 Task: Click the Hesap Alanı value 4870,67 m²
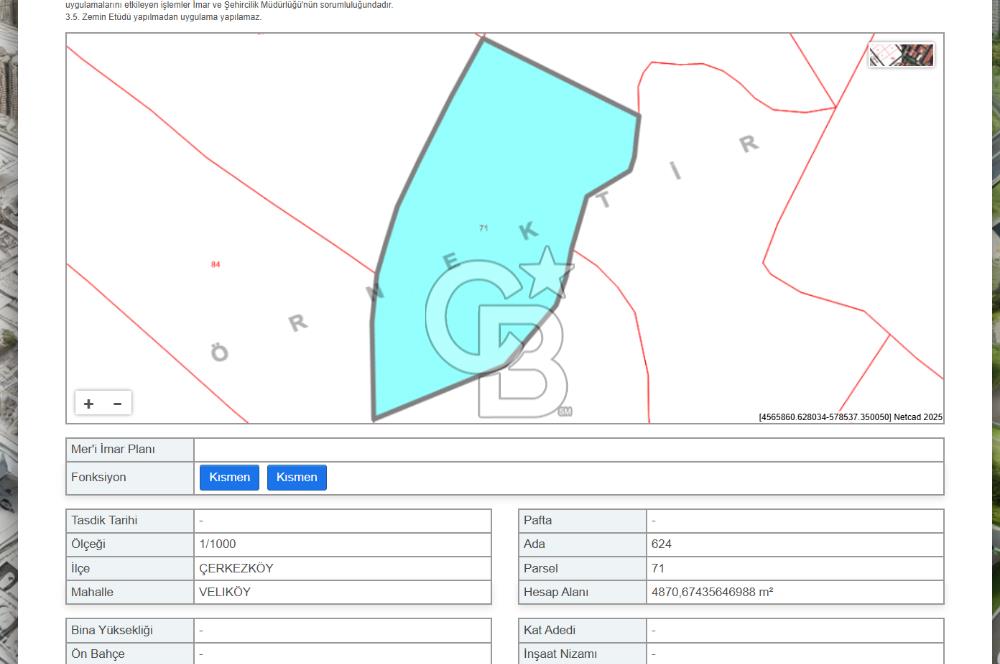711,592
